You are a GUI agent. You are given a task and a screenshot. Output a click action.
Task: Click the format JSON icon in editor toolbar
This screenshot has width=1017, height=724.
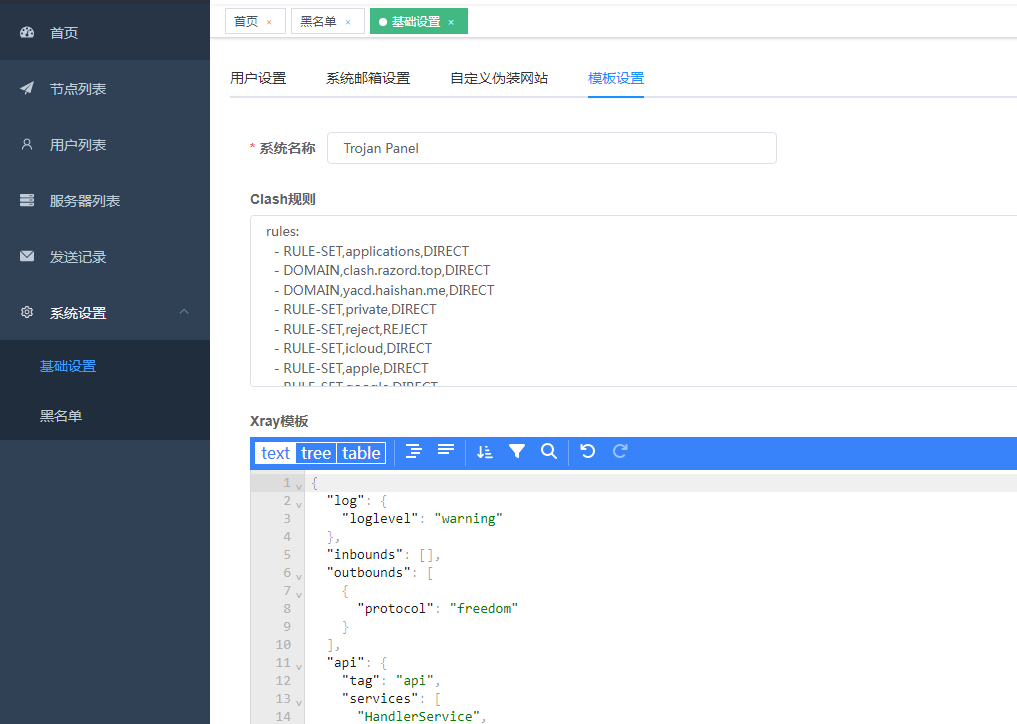click(414, 452)
